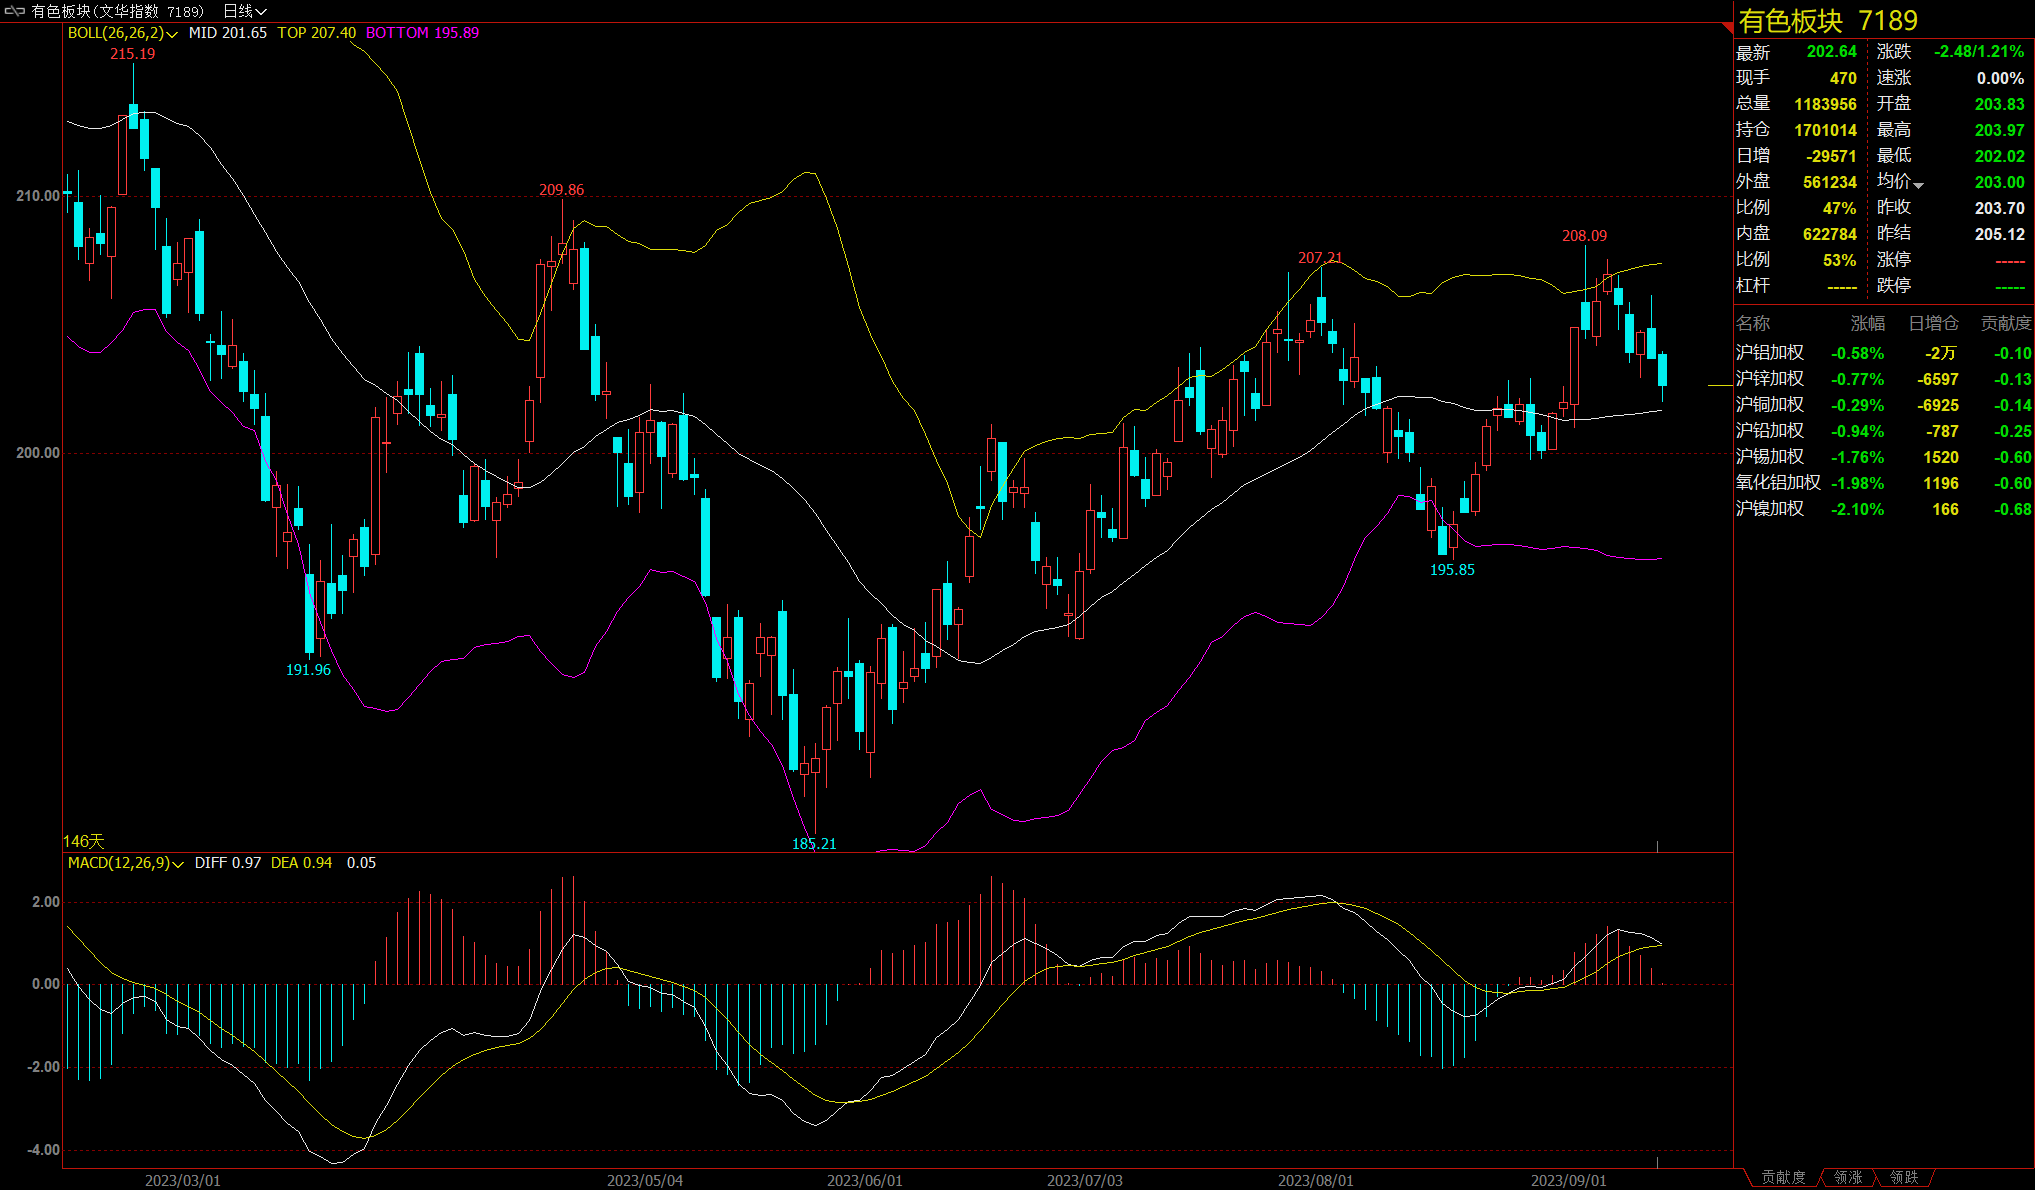The width and height of the screenshot is (2035, 1190).
Task: Click the 2023/03/01 date axis label
Action: tap(183, 1181)
